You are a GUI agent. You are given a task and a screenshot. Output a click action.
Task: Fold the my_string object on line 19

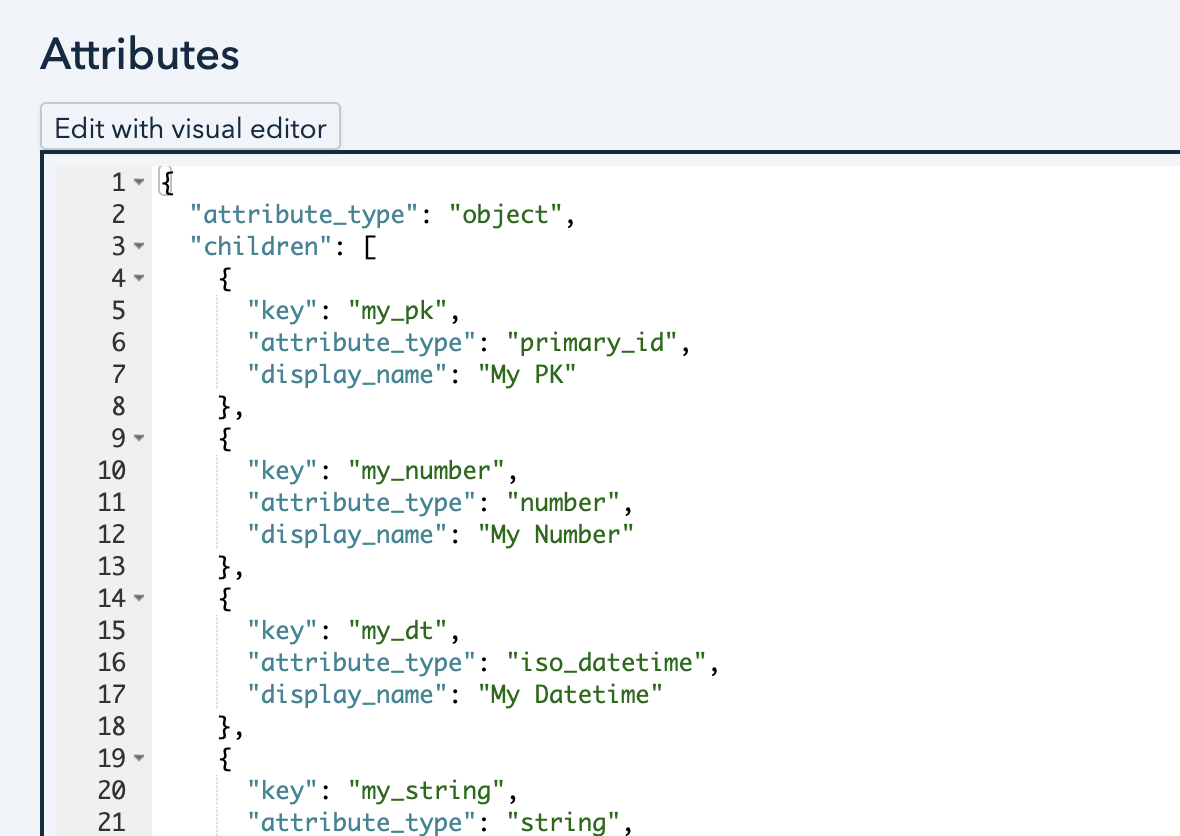(x=139, y=759)
